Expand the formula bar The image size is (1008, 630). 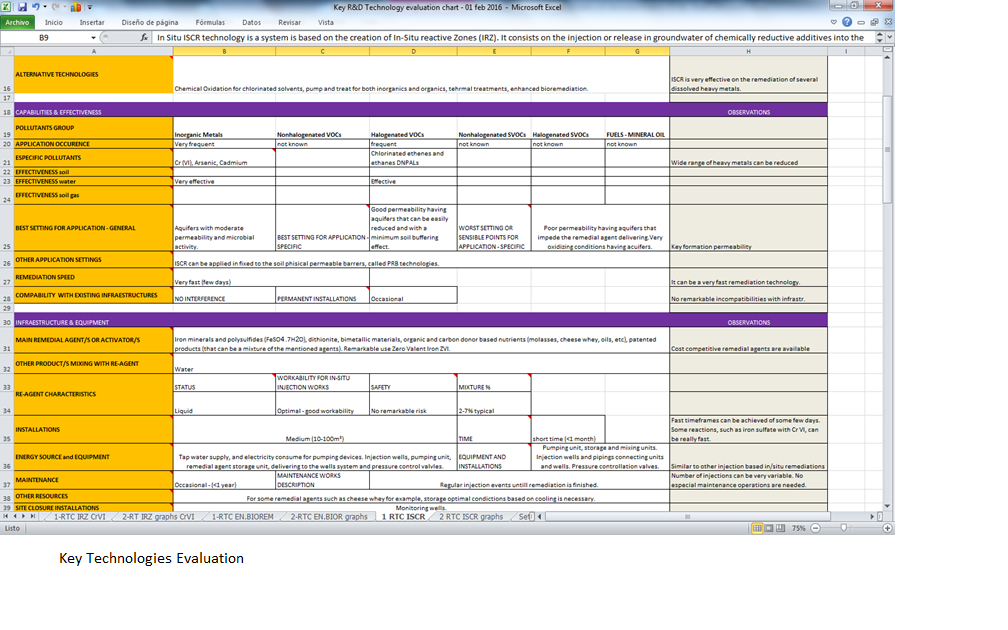tap(889, 38)
